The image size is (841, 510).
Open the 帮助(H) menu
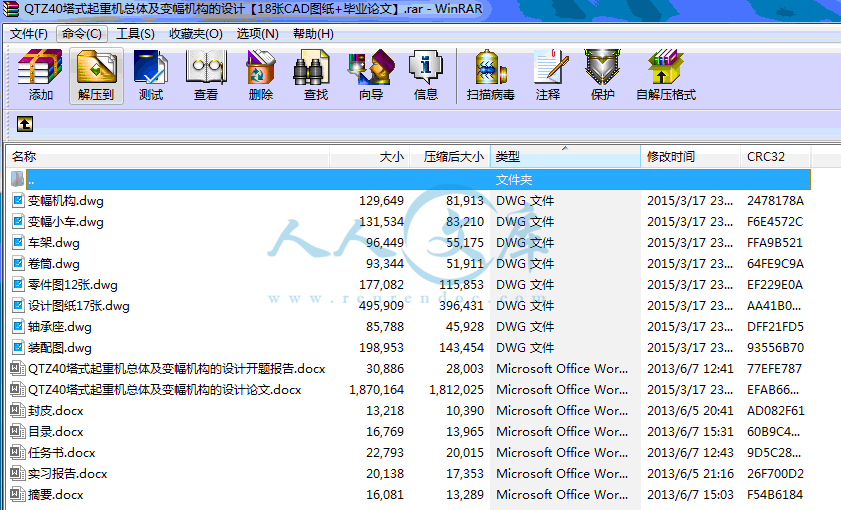[313, 34]
